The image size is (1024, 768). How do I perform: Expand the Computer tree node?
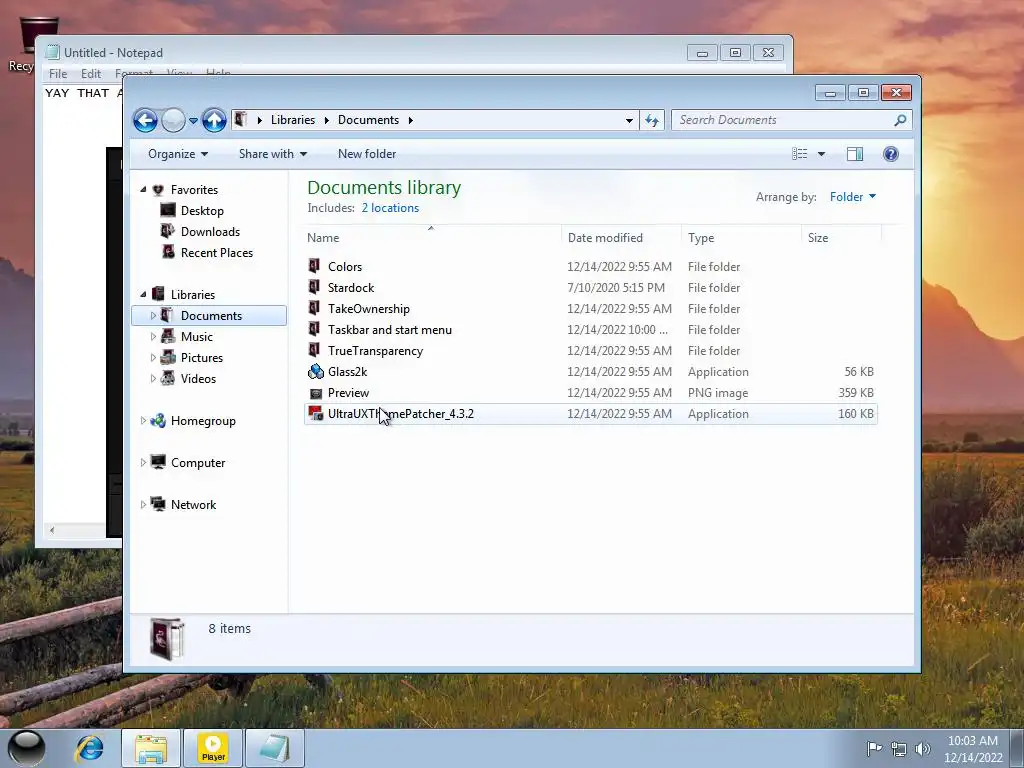click(x=143, y=462)
